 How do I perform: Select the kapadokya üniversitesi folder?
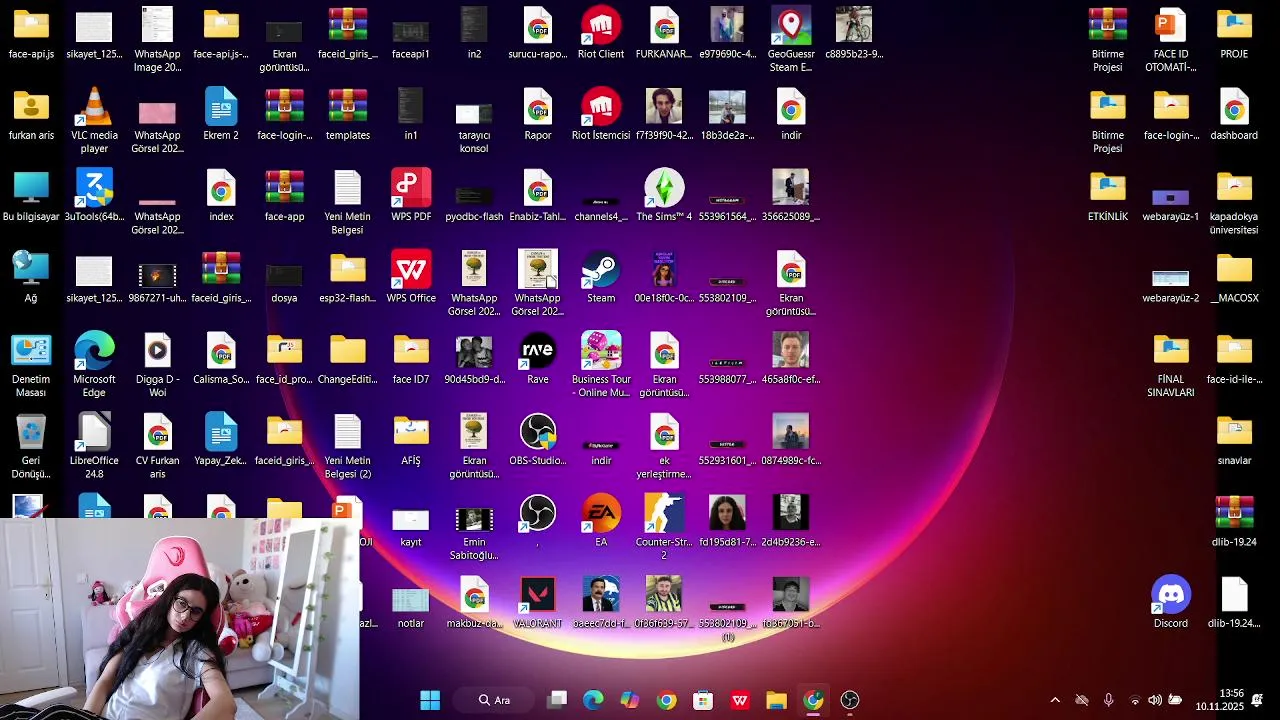pyautogui.click(x=1234, y=203)
